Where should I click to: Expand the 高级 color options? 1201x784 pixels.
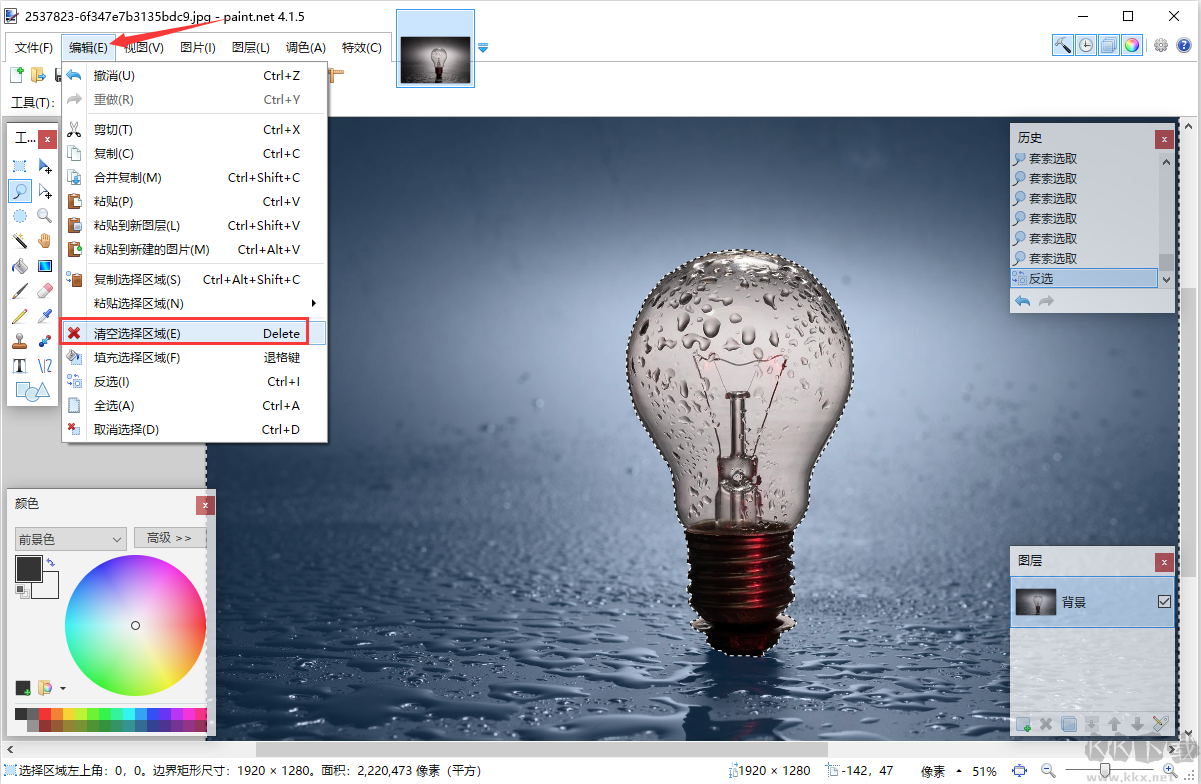170,538
